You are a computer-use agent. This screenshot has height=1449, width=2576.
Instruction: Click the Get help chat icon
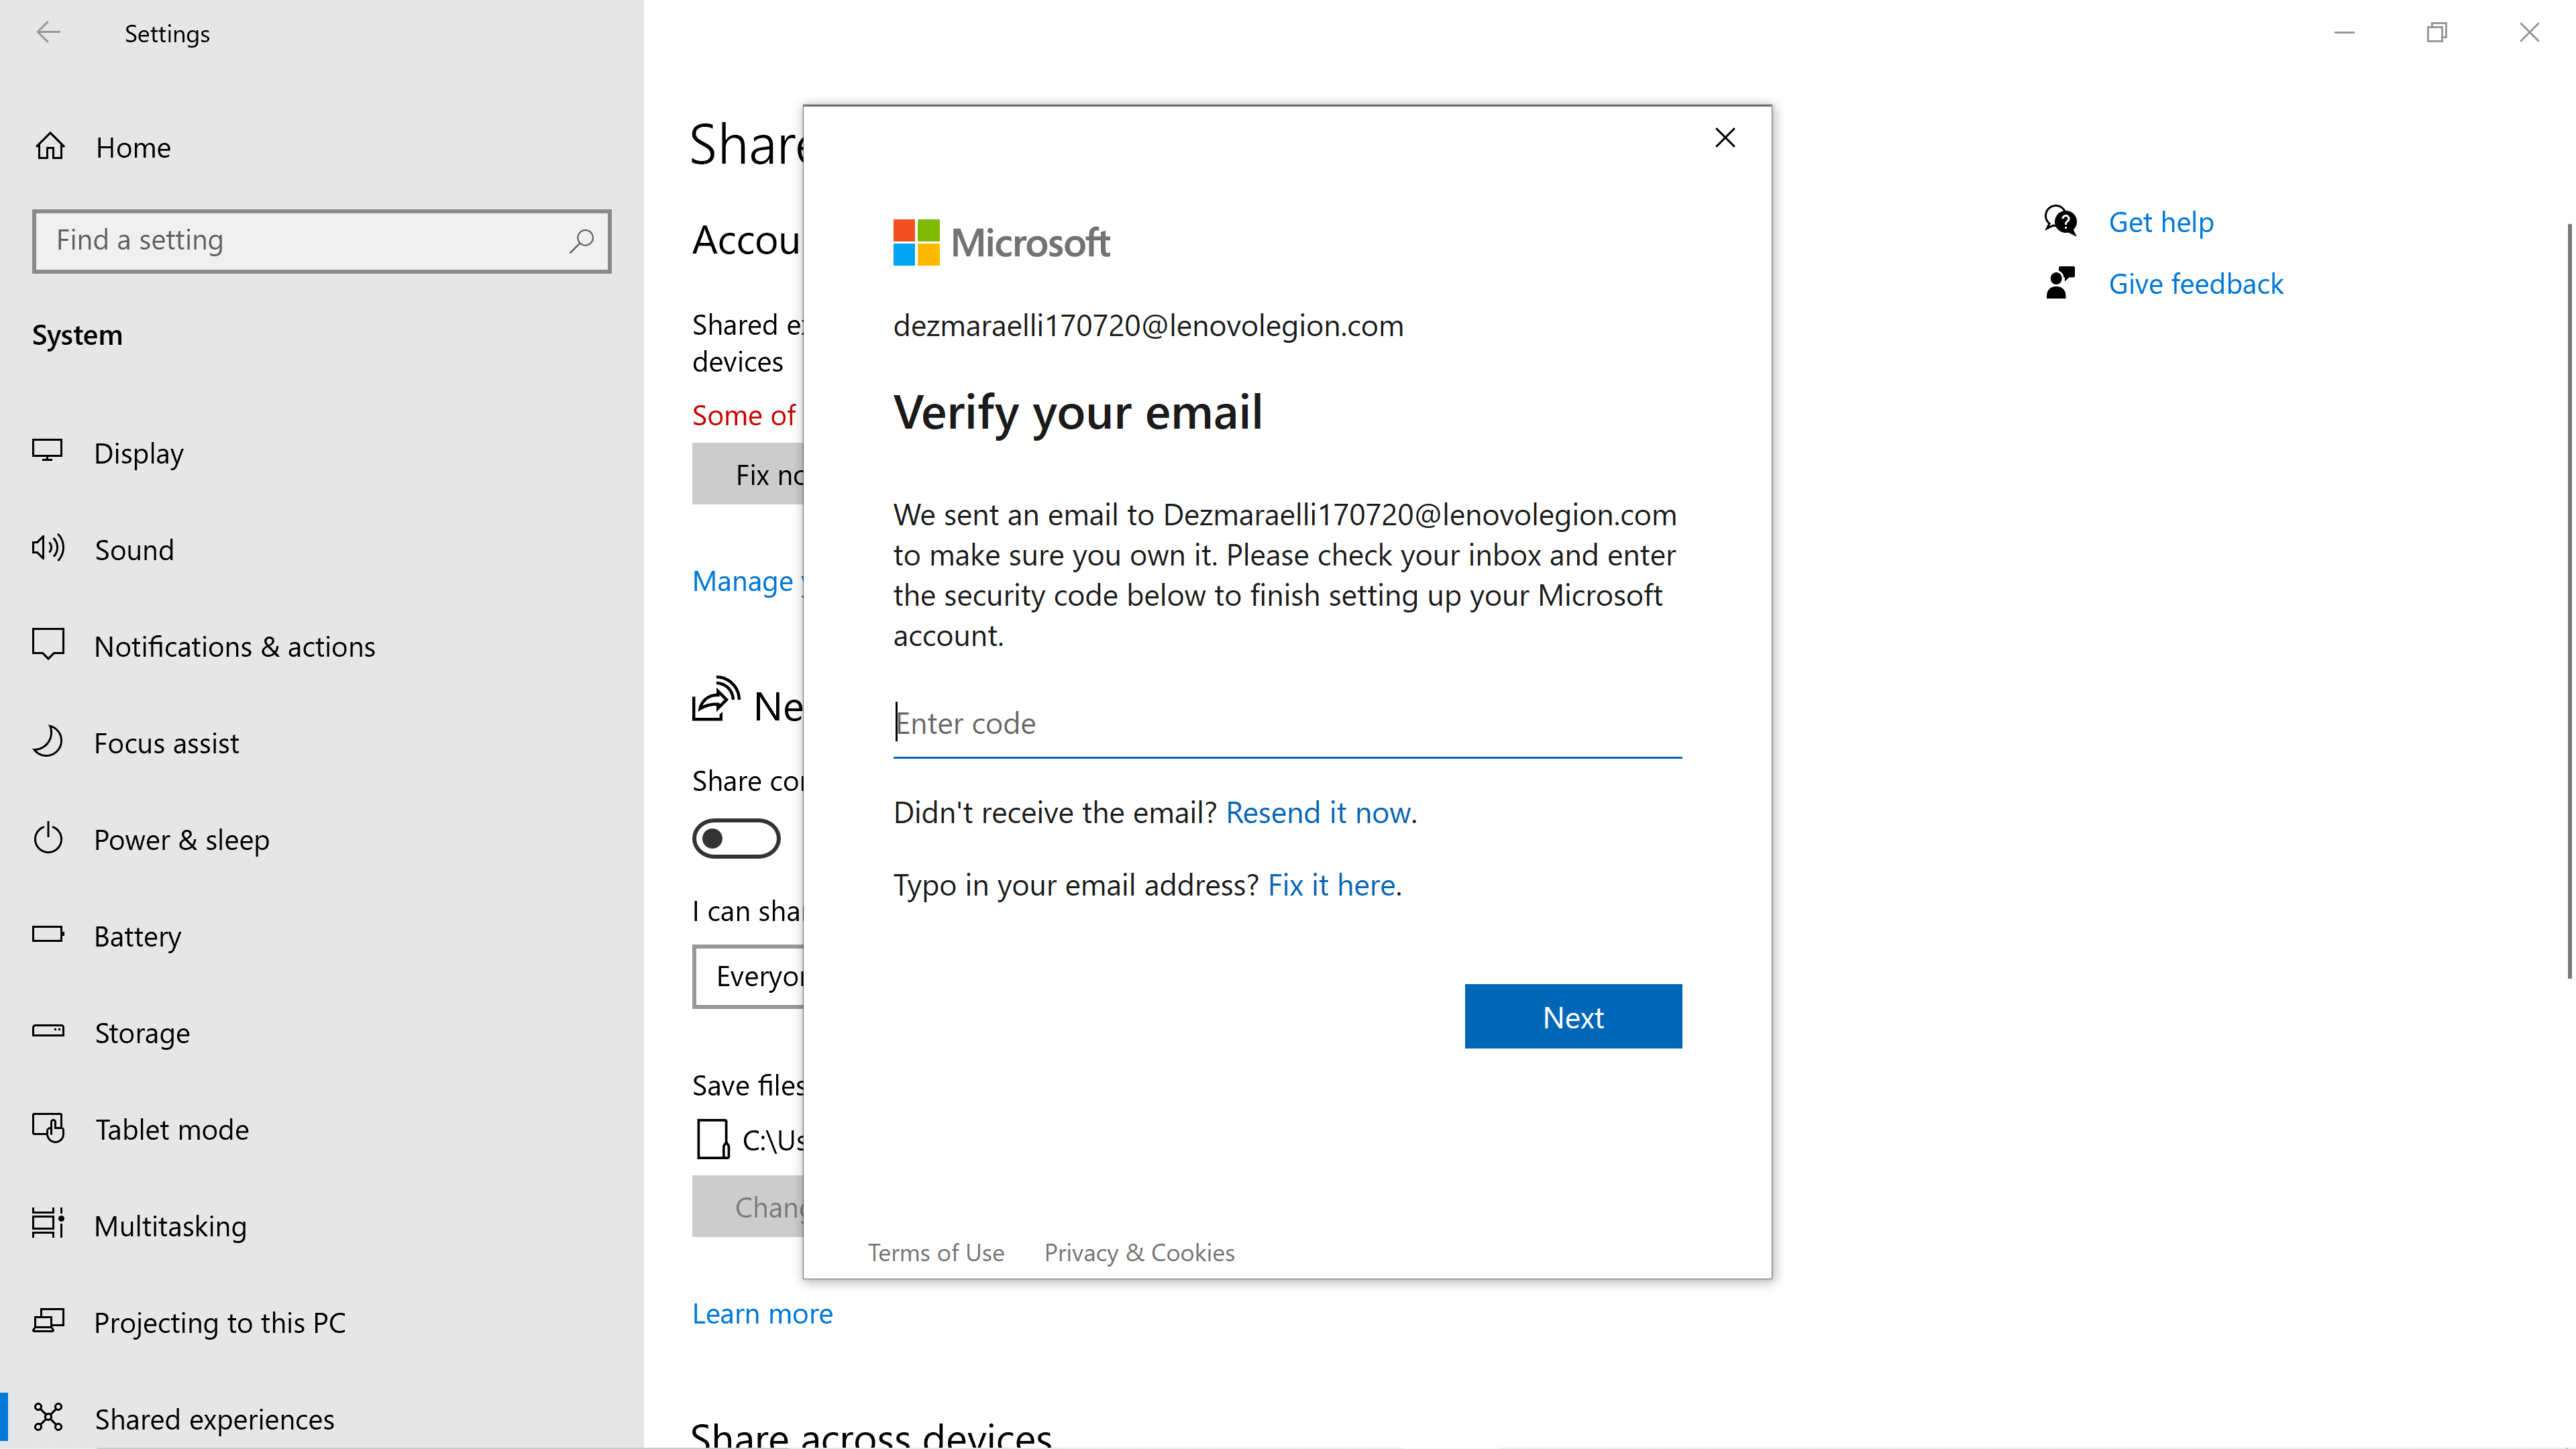pyautogui.click(x=2060, y=221)
